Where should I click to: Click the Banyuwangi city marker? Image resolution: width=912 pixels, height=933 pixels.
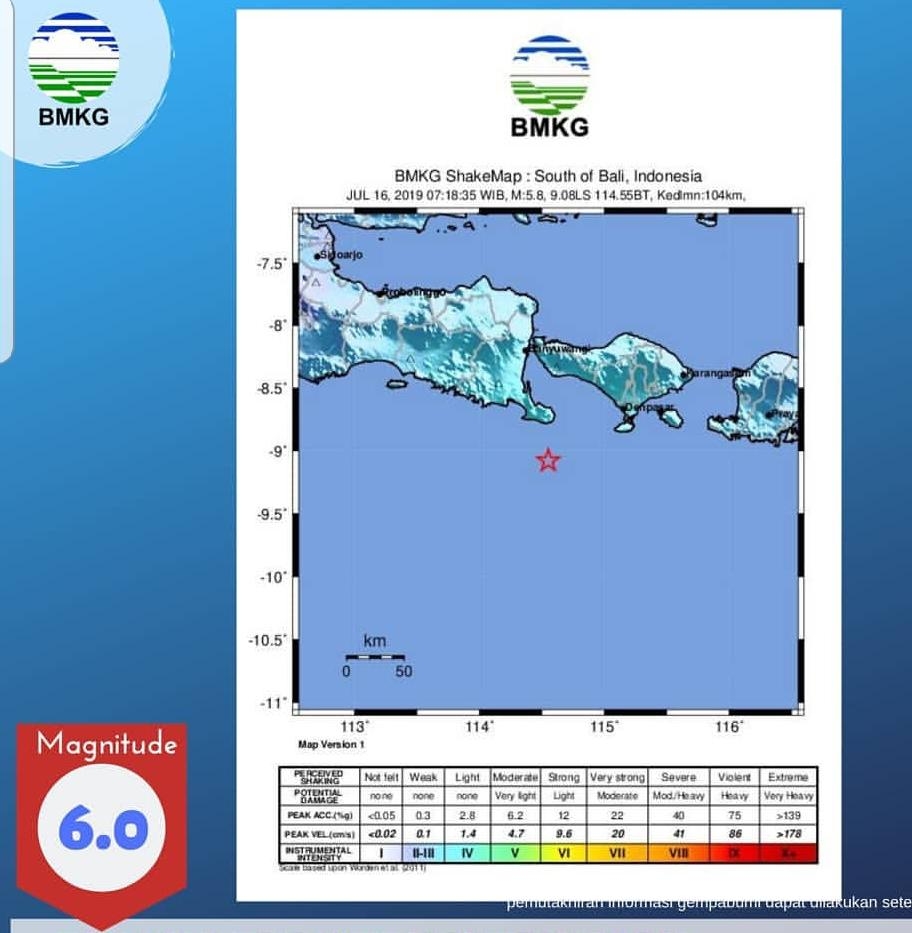528,349
